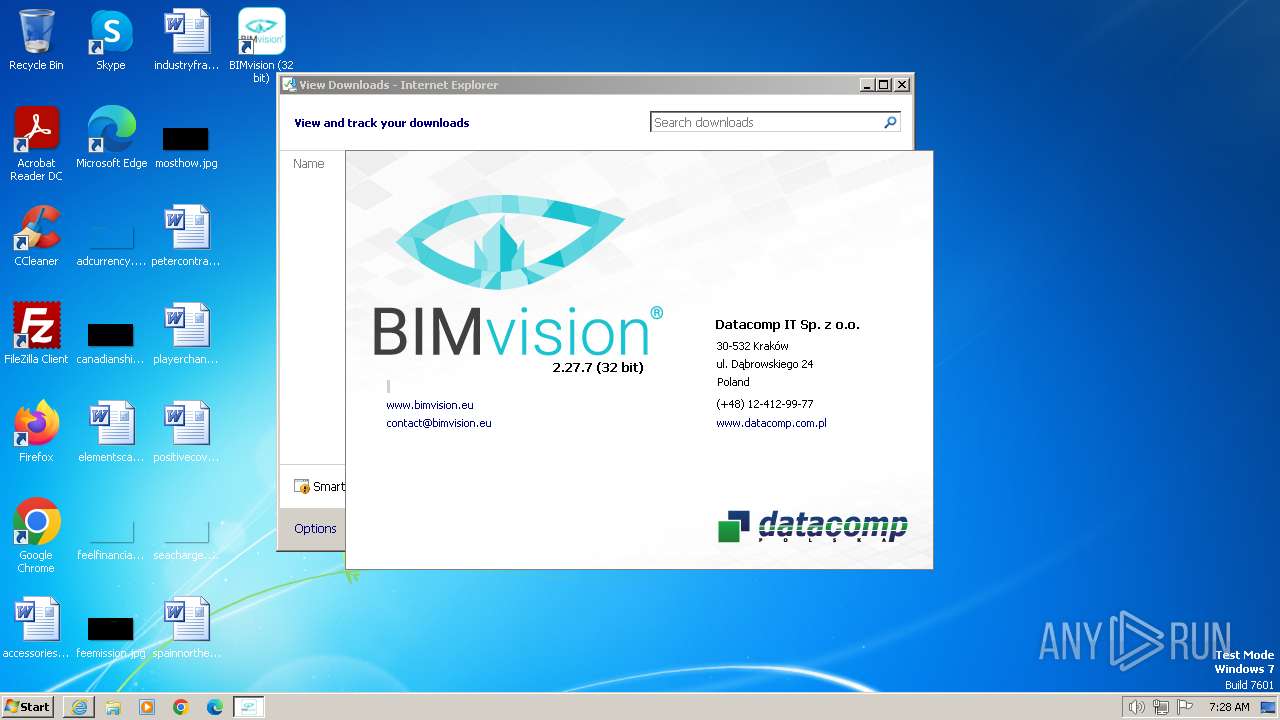The height and width of the screenshot is (720, 1280).
Task: Open the industryfra... Word document icon
Action: pos(186,40)
